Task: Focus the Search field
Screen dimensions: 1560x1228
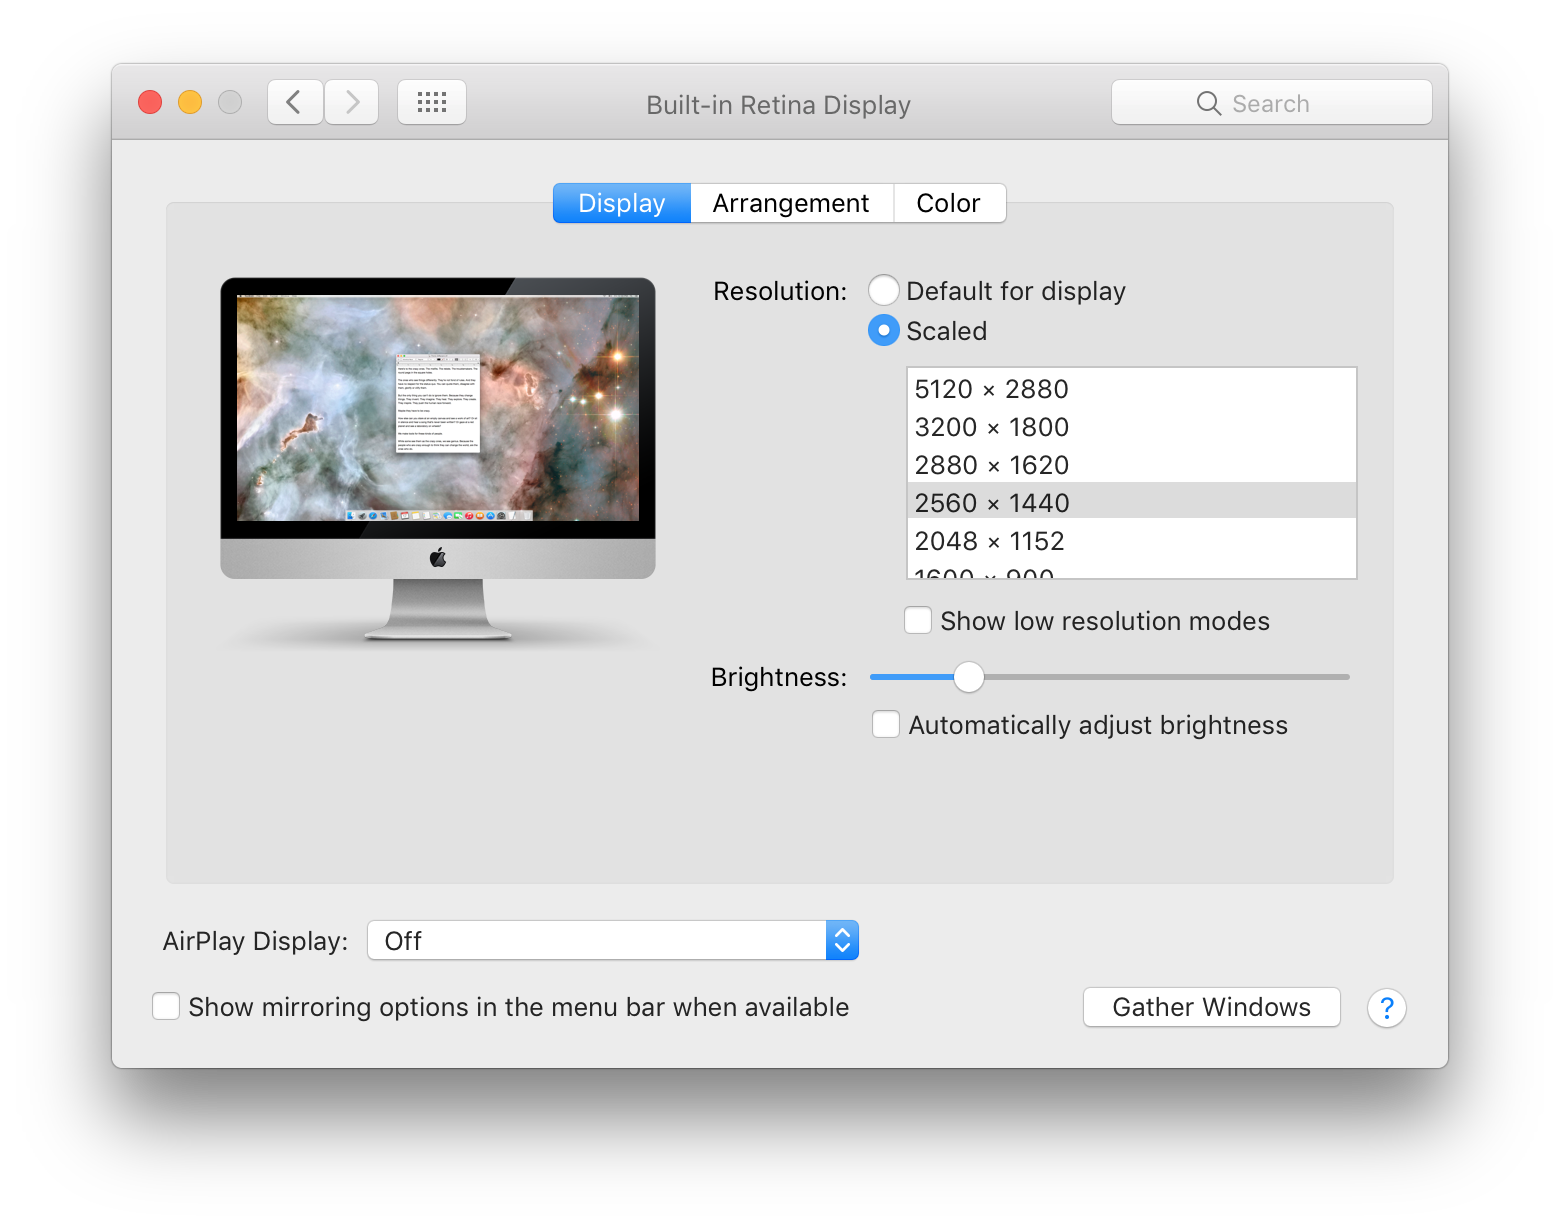Action: tap(1272, 102)
